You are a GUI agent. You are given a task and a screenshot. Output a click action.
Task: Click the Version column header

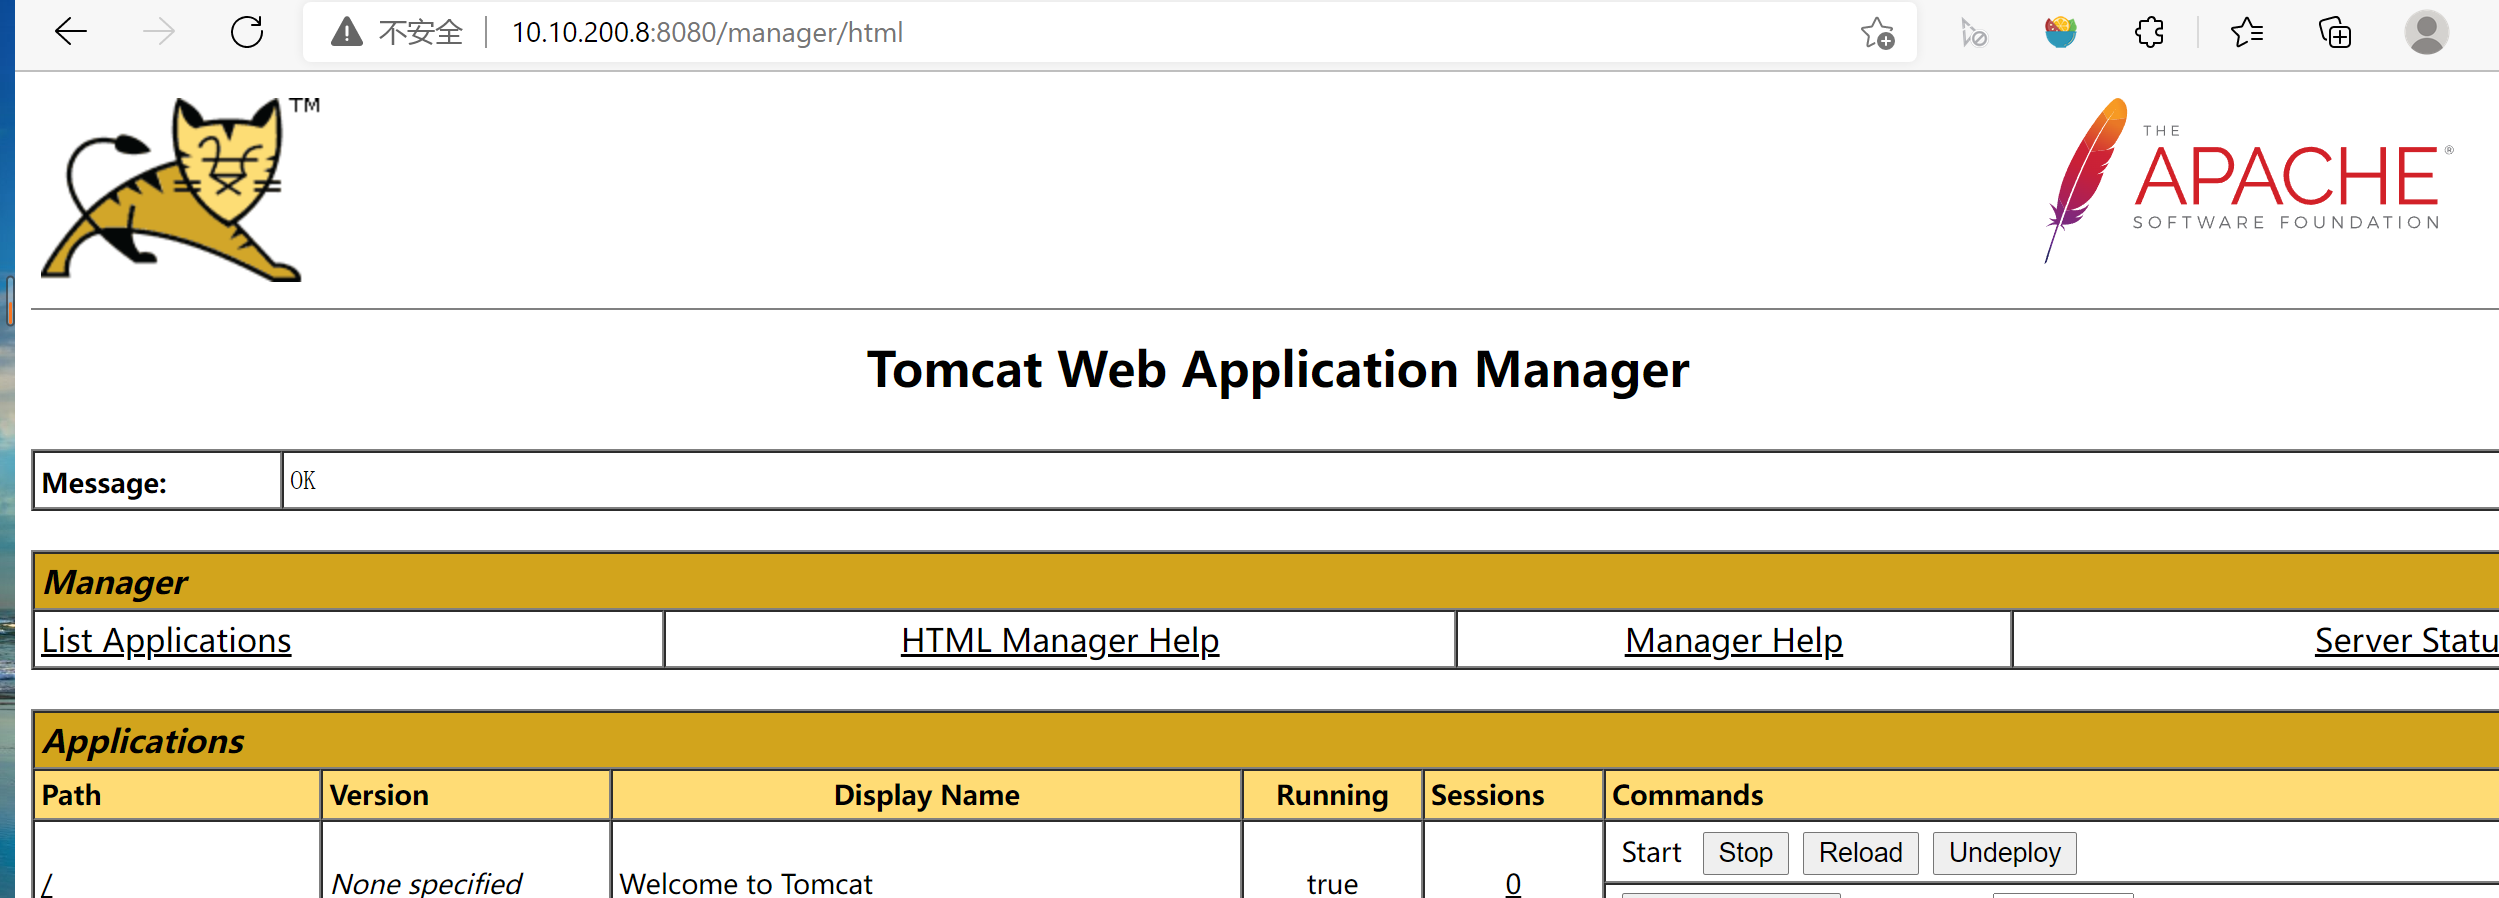pyautogui.click(x=466, y=795)
